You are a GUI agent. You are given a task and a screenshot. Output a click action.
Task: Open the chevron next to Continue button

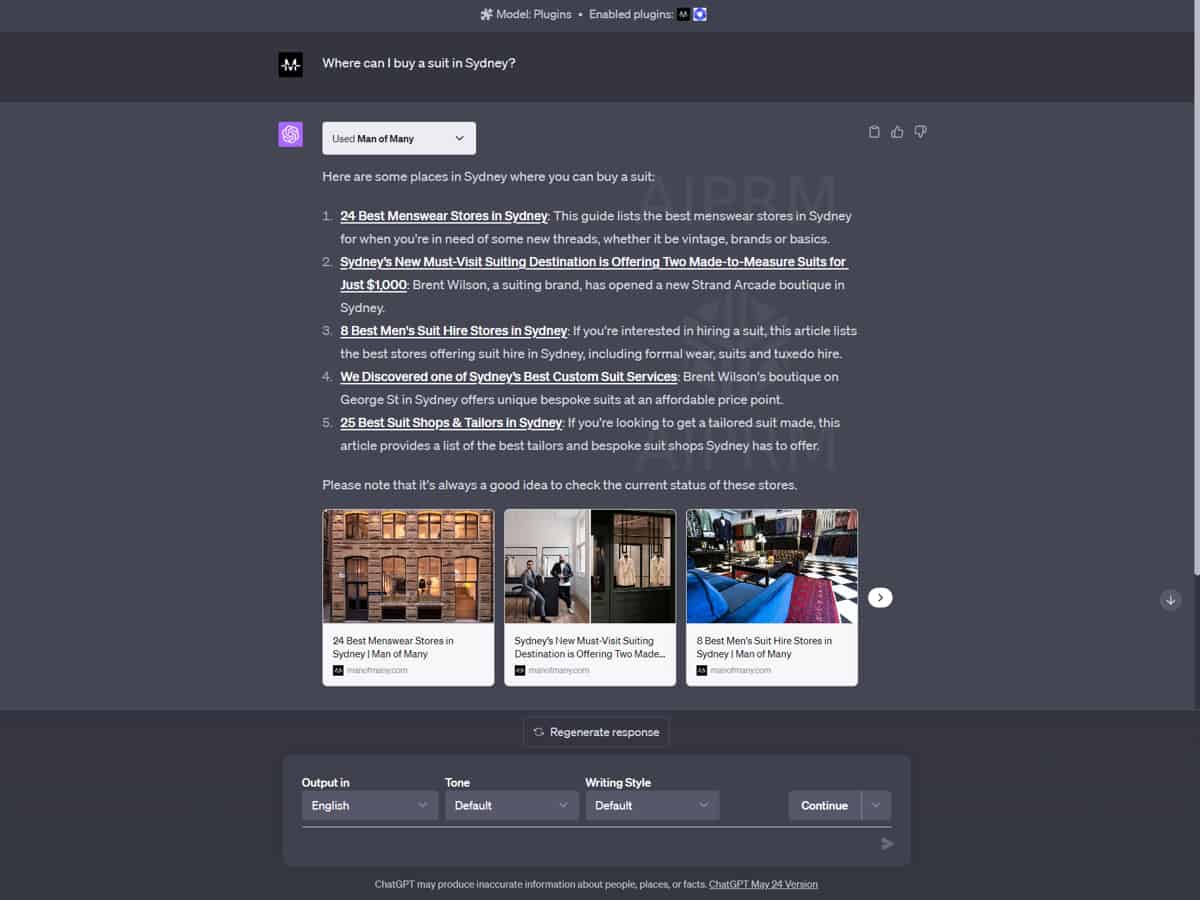(875, 805)
